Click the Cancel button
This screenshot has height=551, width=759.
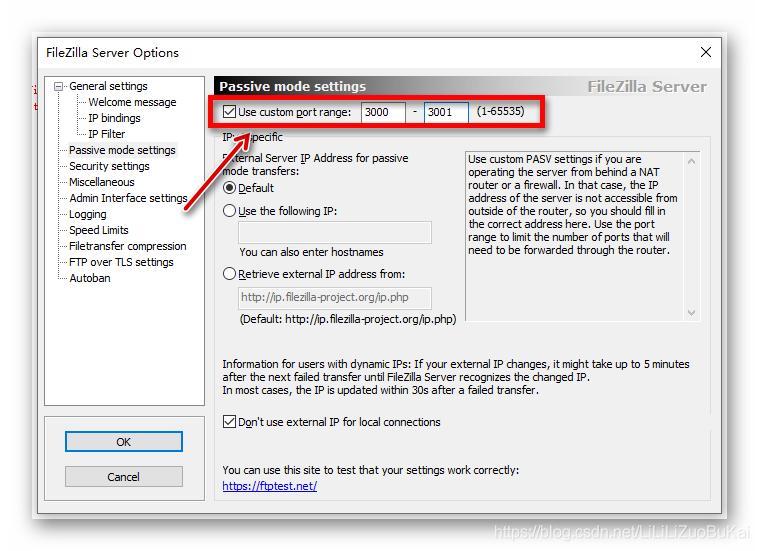click(x=124, y=476)
